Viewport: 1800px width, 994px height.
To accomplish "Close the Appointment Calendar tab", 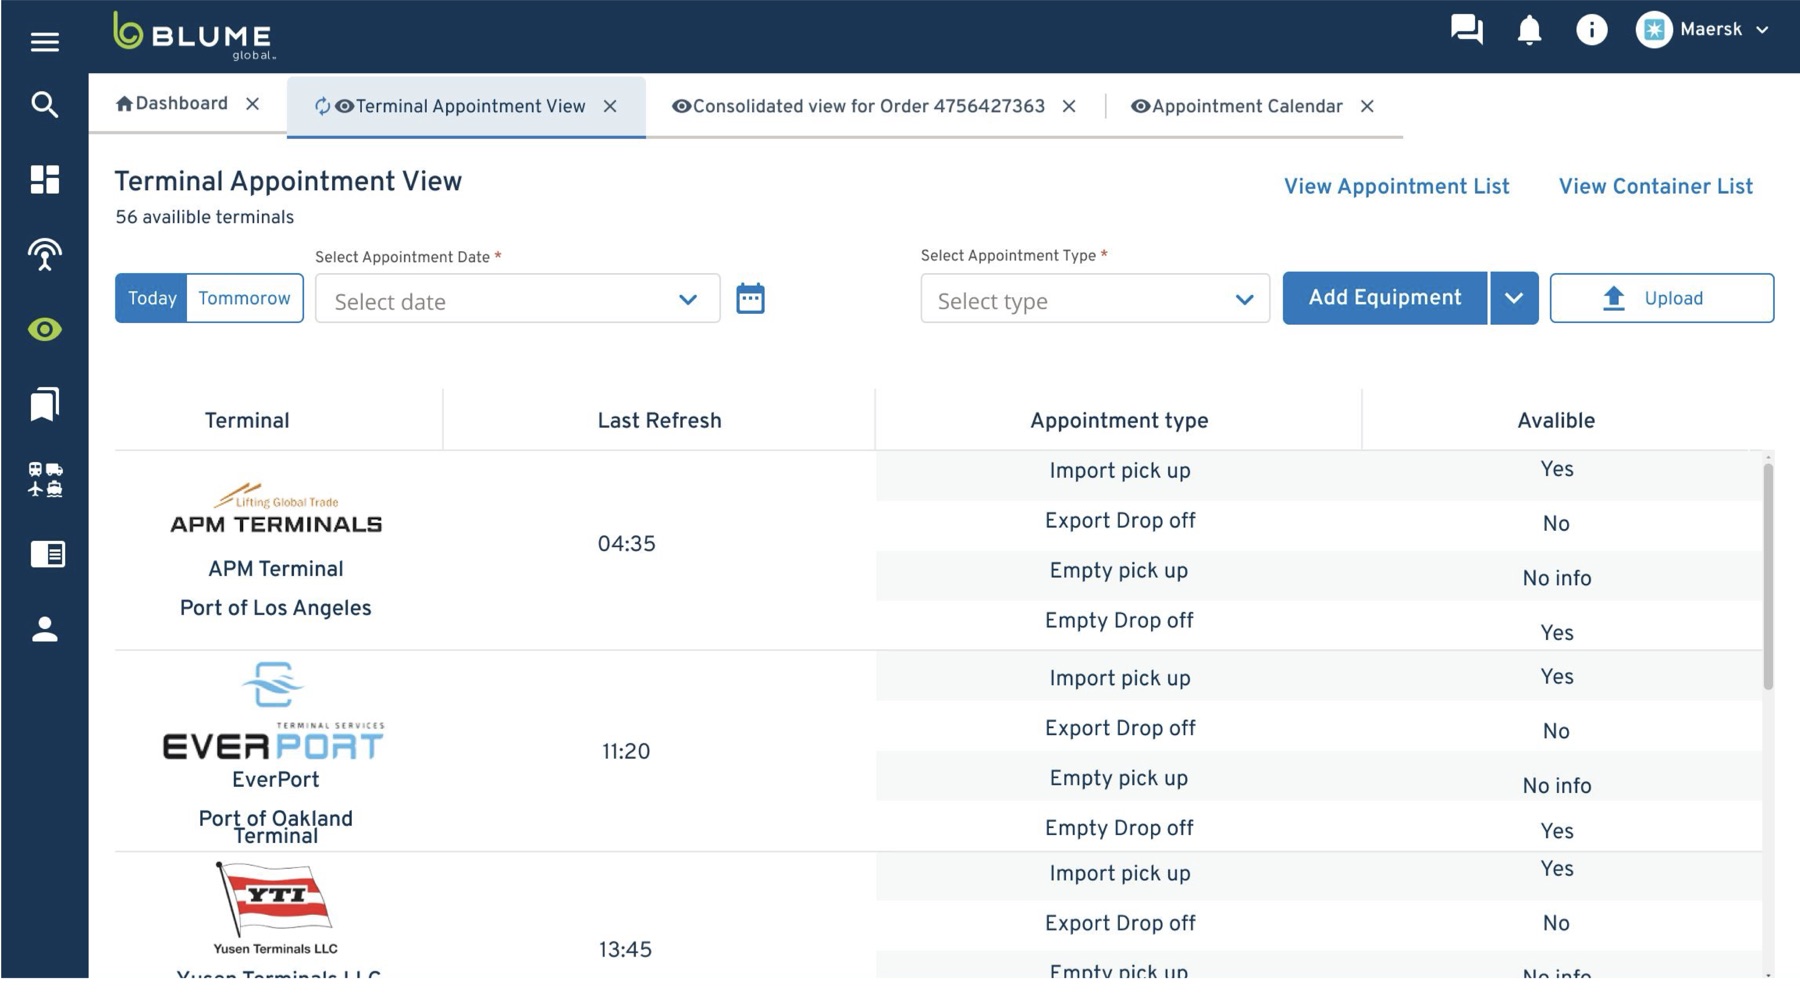I will [1367, 106].
